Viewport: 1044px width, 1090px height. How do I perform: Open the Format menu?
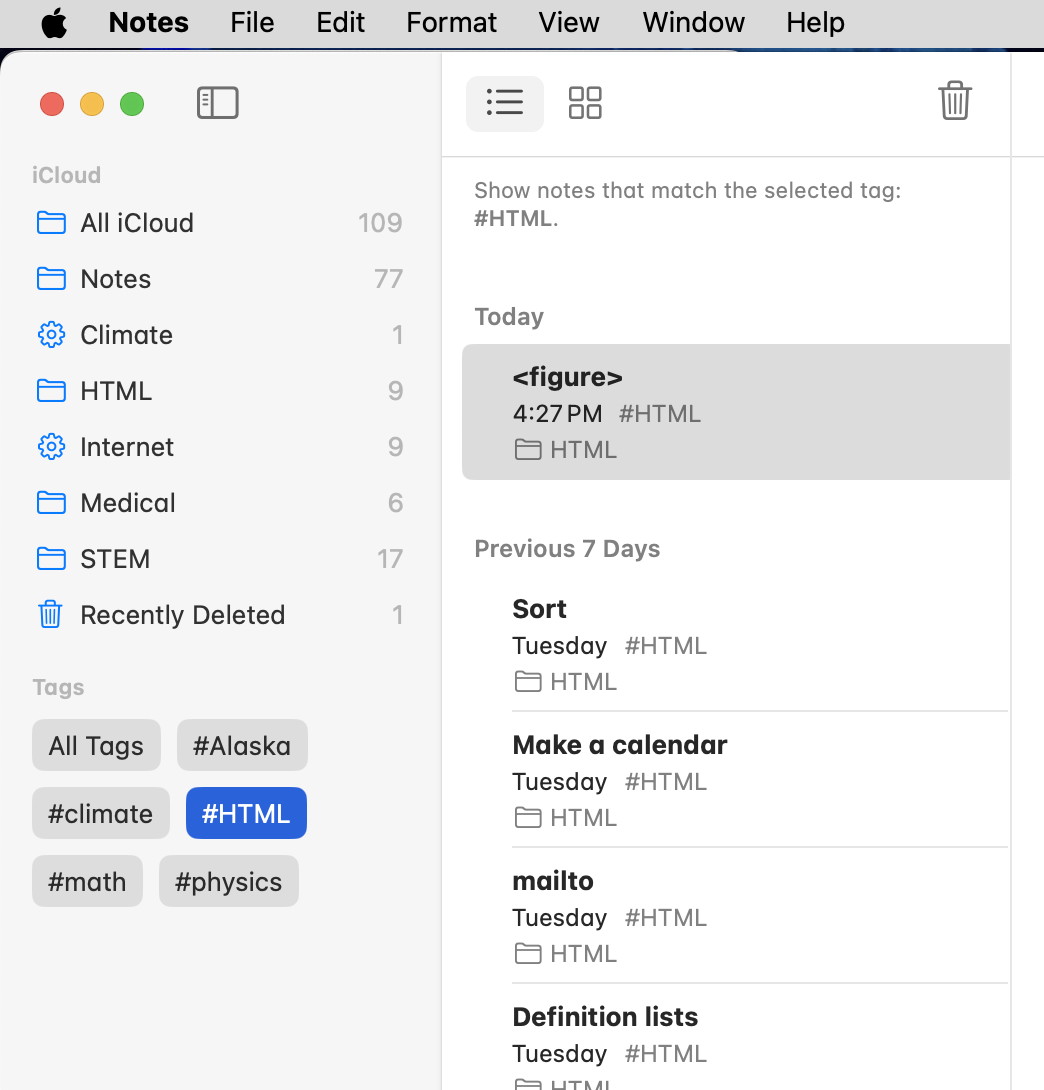(452, 23)
